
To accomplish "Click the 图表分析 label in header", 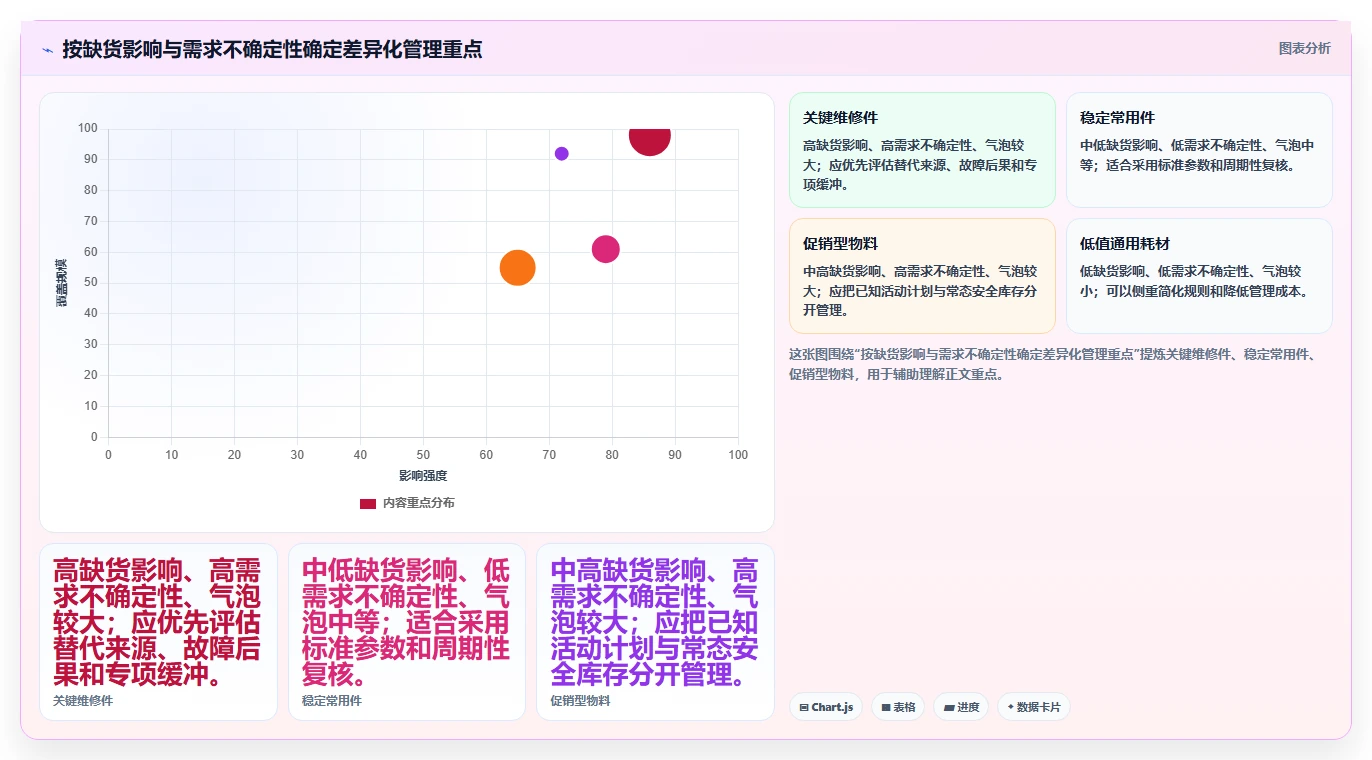I will (x=1305, y=48).
